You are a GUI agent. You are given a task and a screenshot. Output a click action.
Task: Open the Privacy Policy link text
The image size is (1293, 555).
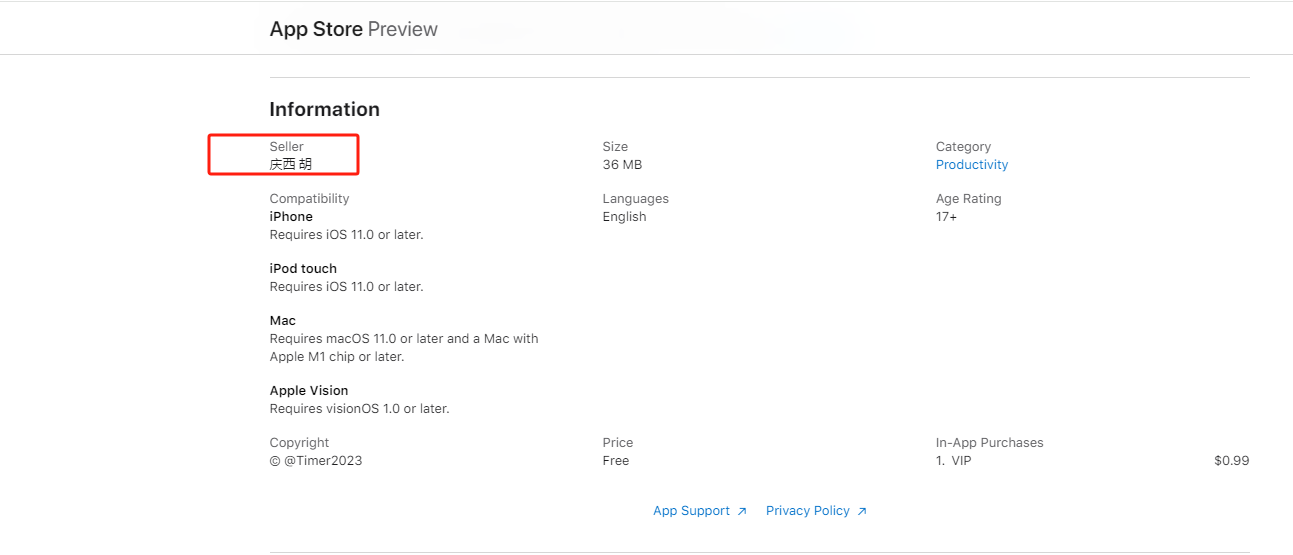pos(807,511)
